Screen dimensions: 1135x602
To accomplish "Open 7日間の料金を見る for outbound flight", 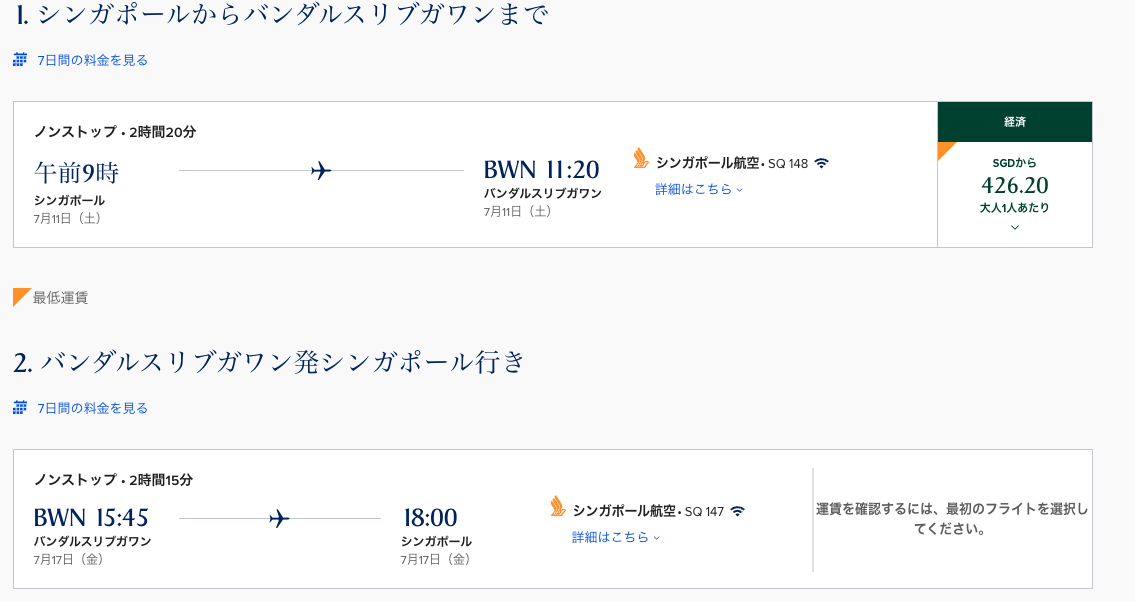I will point(92,60).
